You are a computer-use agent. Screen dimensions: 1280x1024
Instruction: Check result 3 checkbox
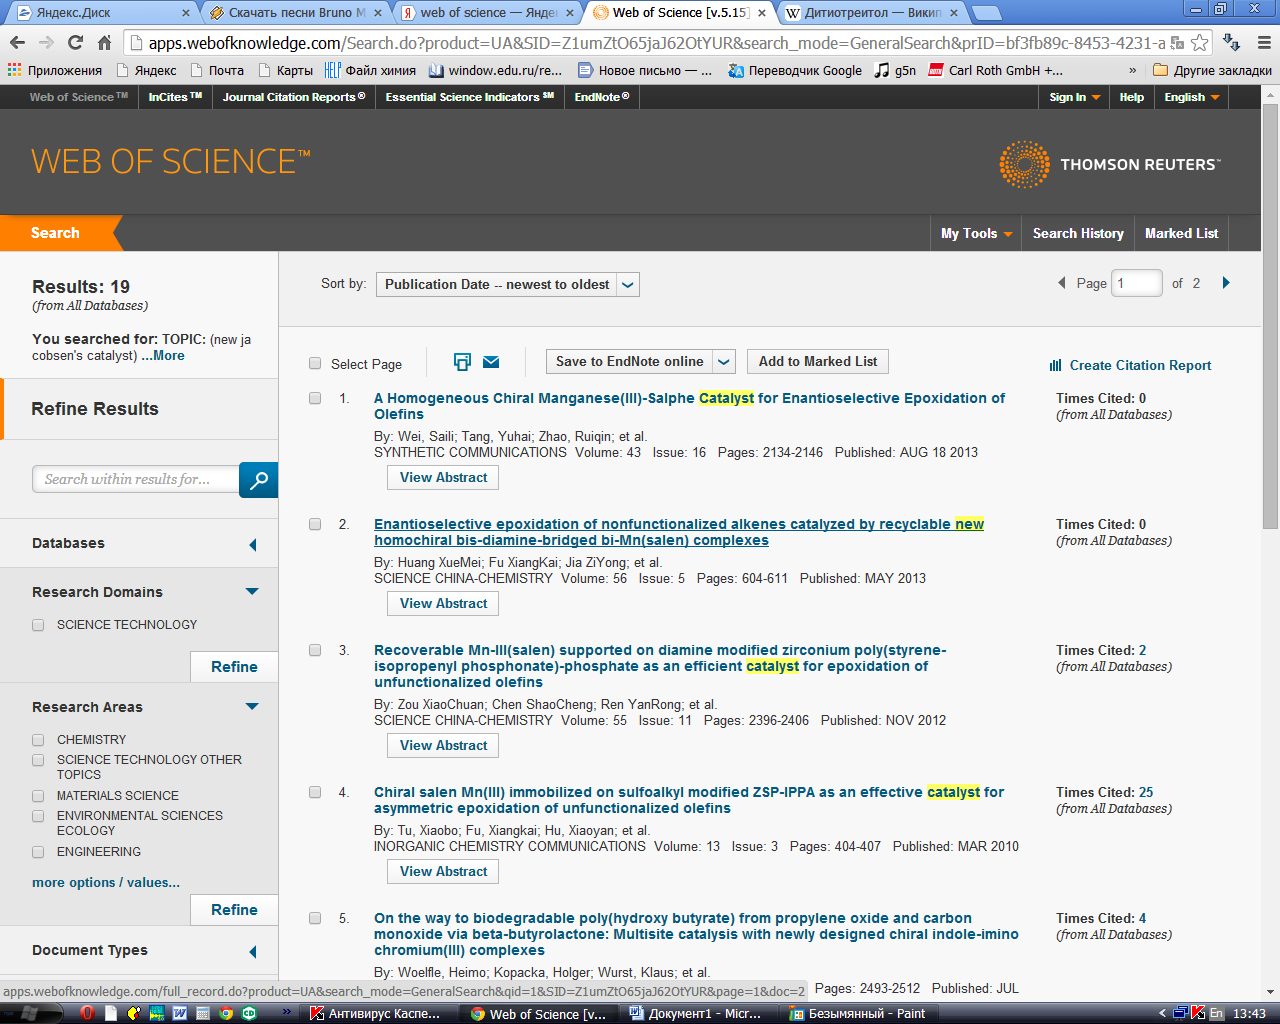tap(315, 650)
